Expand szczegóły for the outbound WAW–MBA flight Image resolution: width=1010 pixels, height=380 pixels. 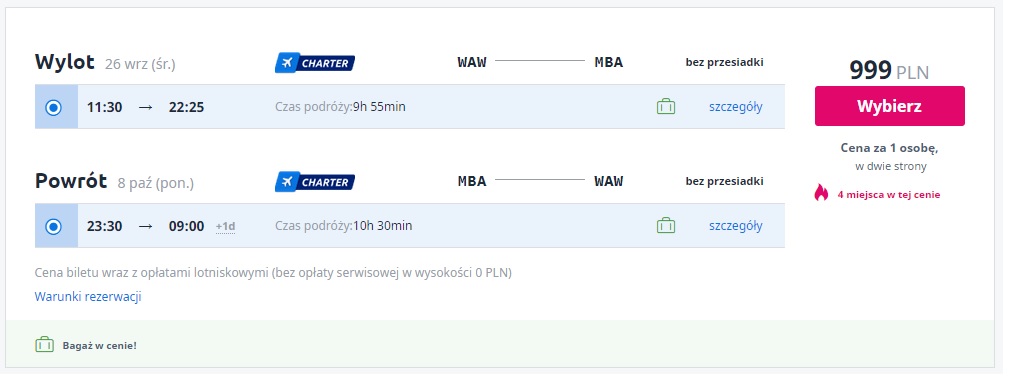coord(736,107)
